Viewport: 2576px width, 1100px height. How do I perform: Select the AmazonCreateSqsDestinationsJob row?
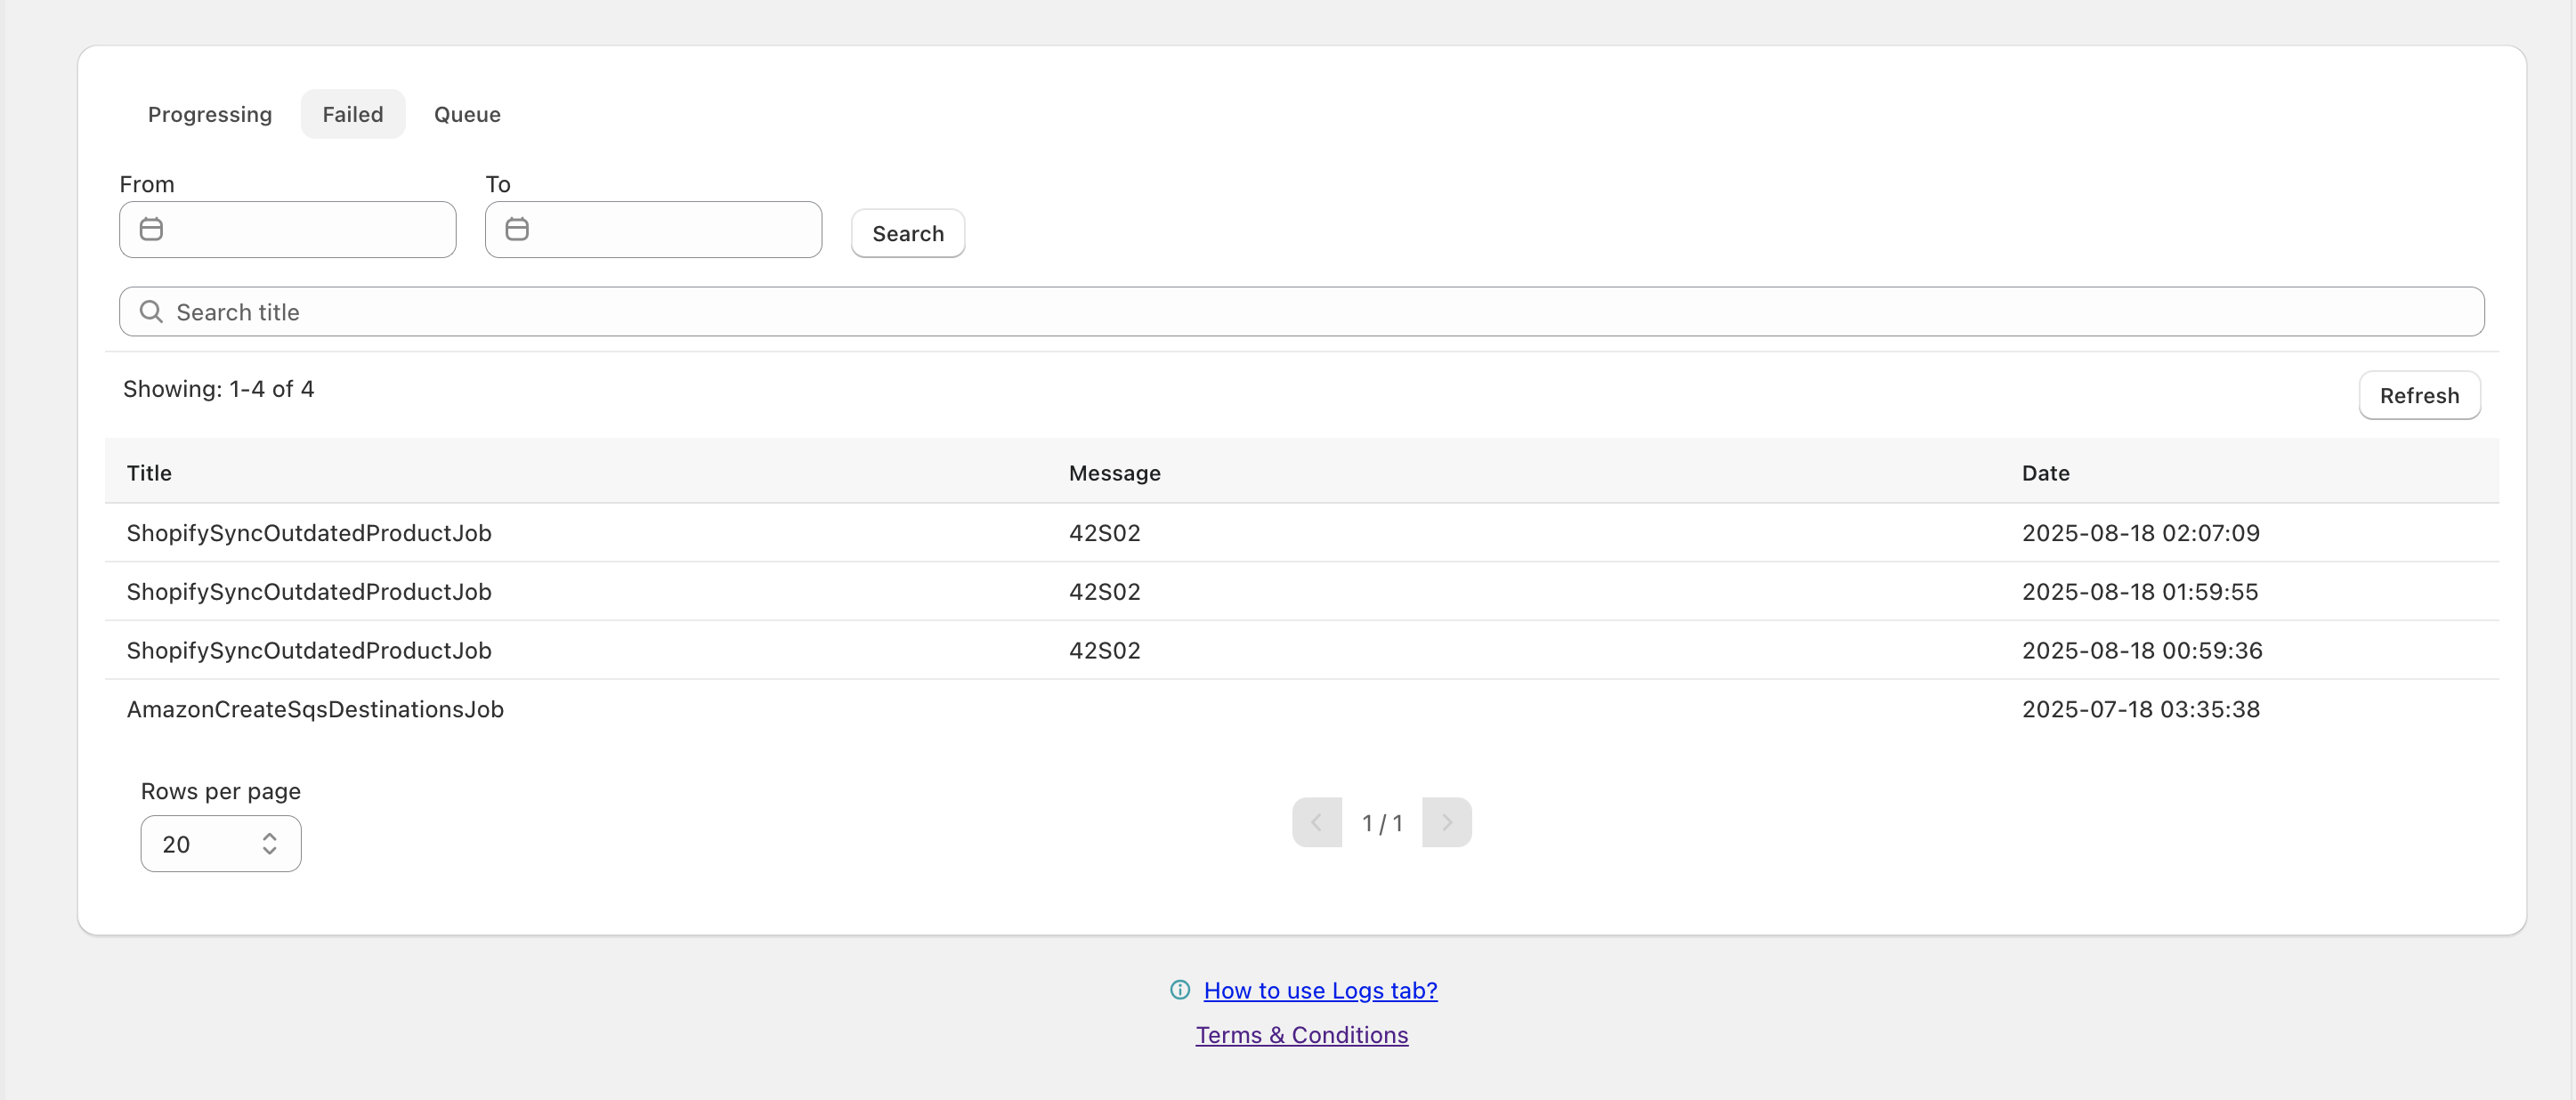pyautogui.click(x=315, y=709)
